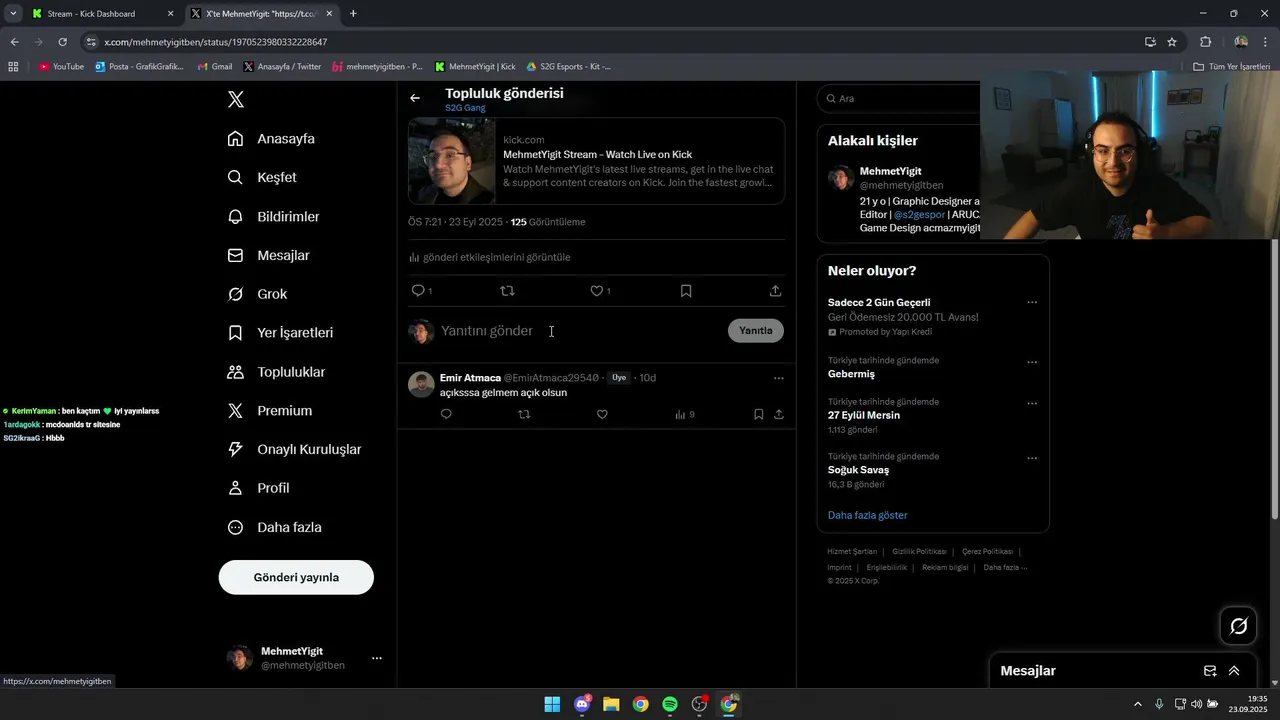Open Yer İşaretleri bookmarks
This screenshot has height=720, width=1280.
pos(280,333)
